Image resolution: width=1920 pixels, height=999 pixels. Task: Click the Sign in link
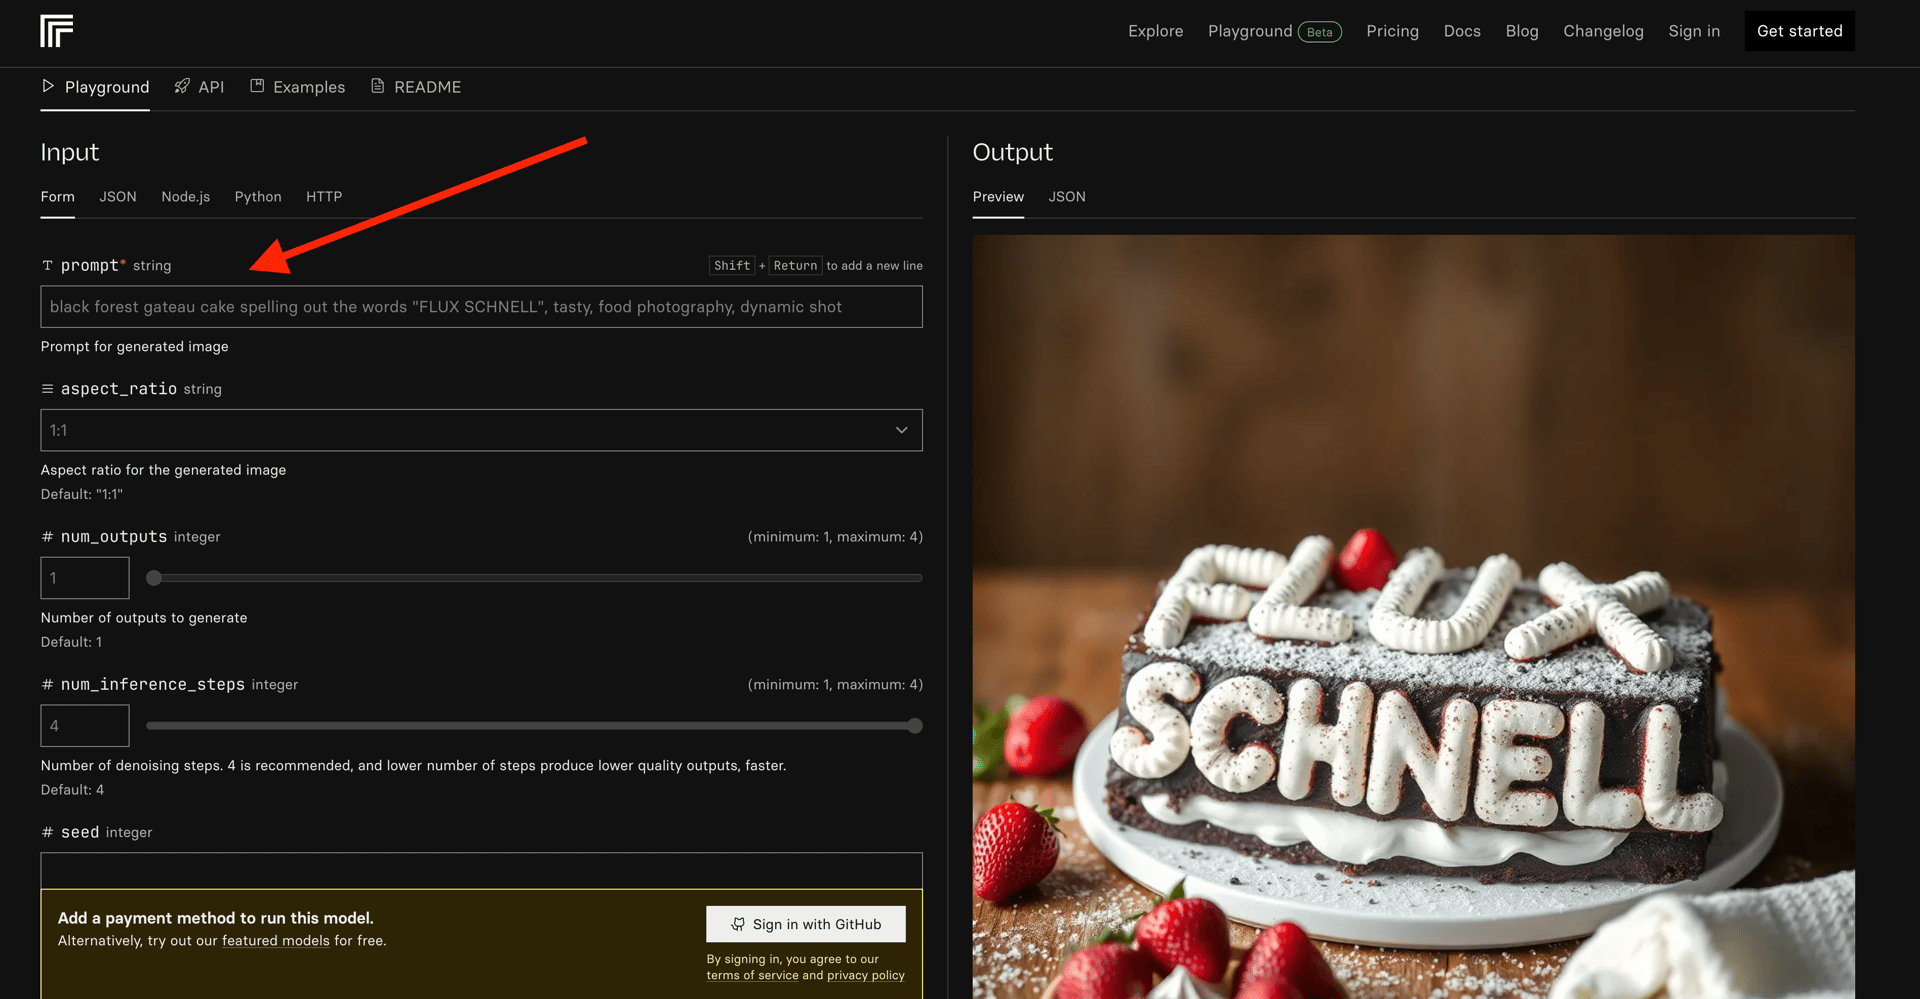pos(1694,31)
